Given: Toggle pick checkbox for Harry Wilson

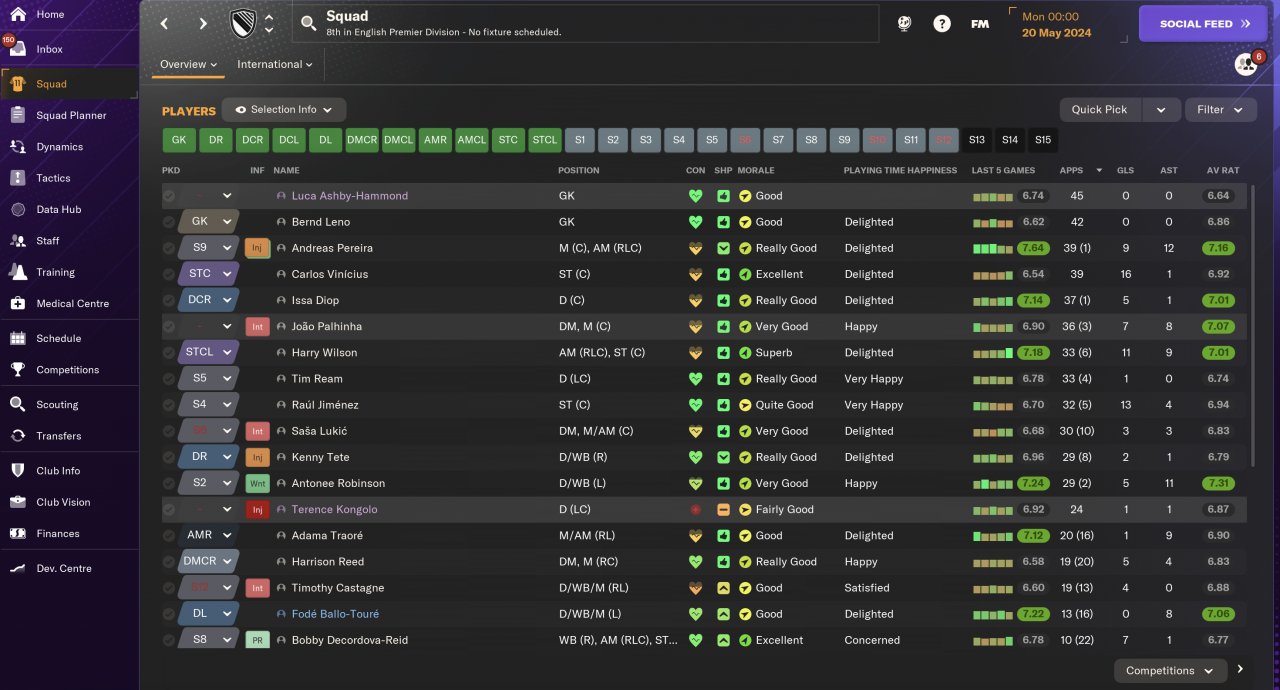Looking at the screenshot, I should (x=169, y=353).
